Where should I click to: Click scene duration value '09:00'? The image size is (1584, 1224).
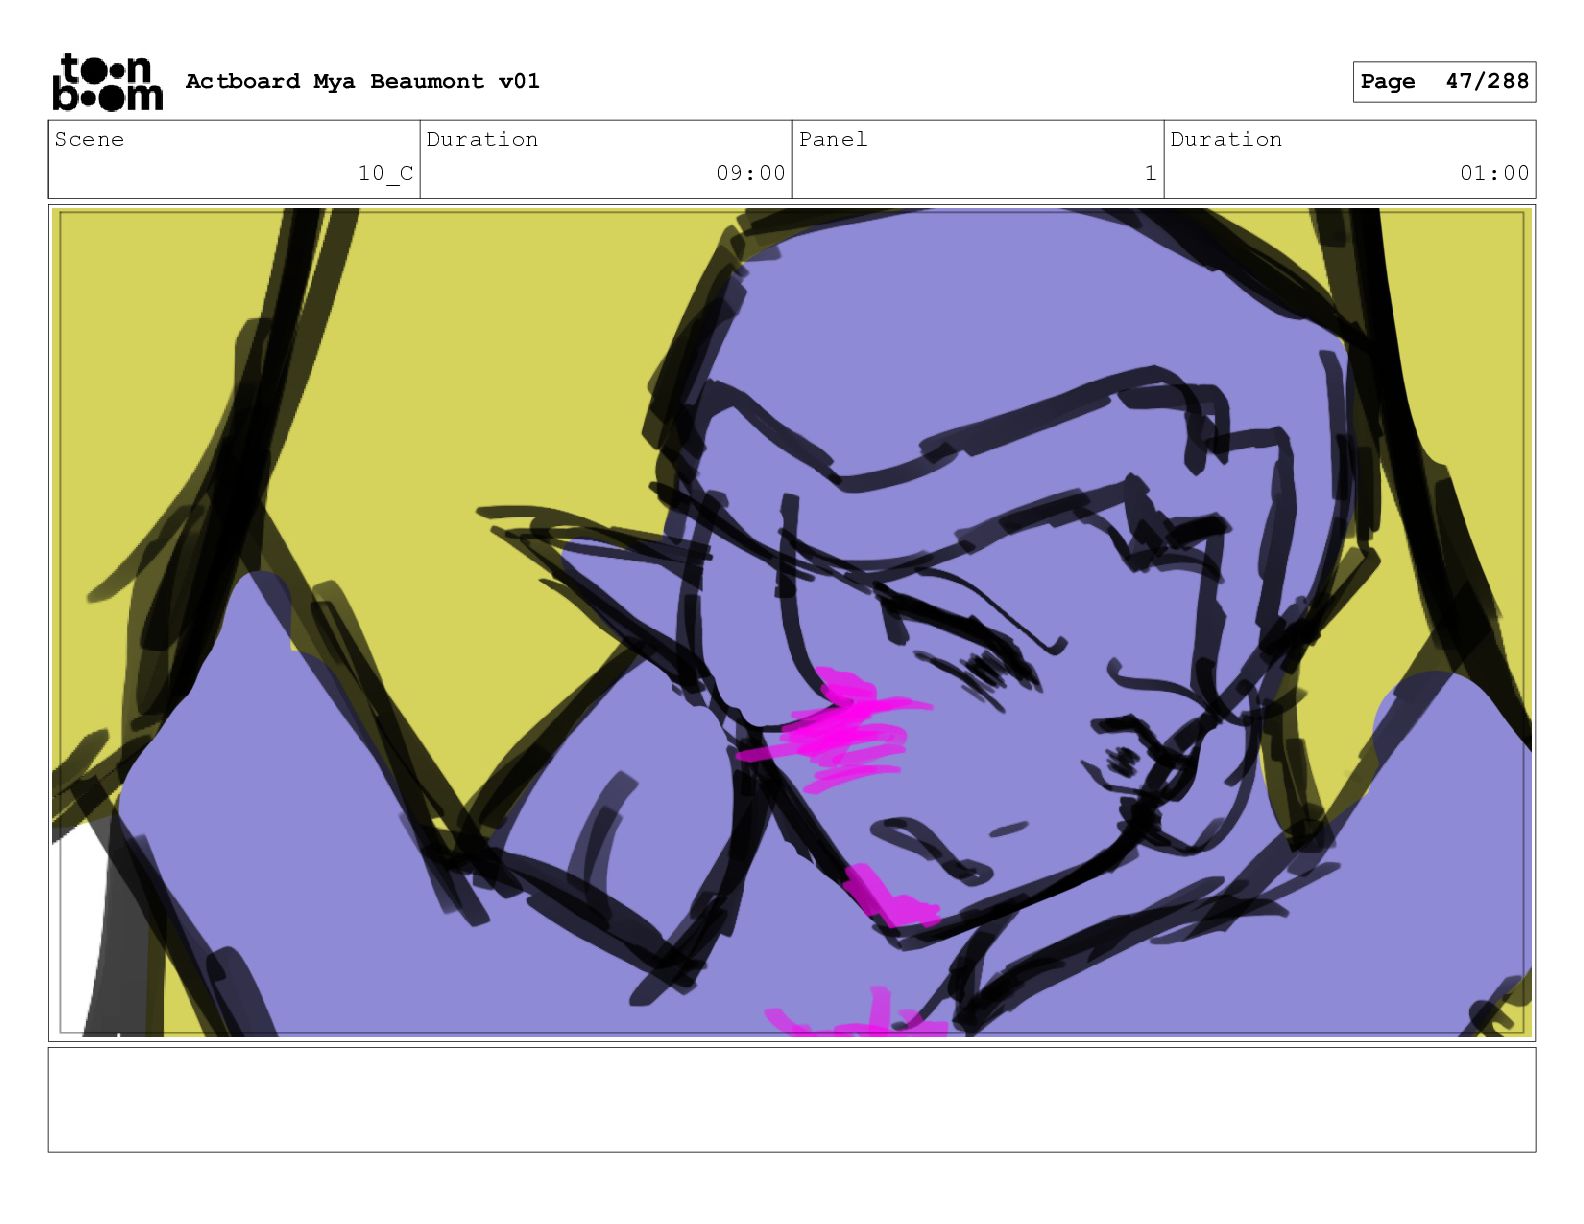point(750,173)
